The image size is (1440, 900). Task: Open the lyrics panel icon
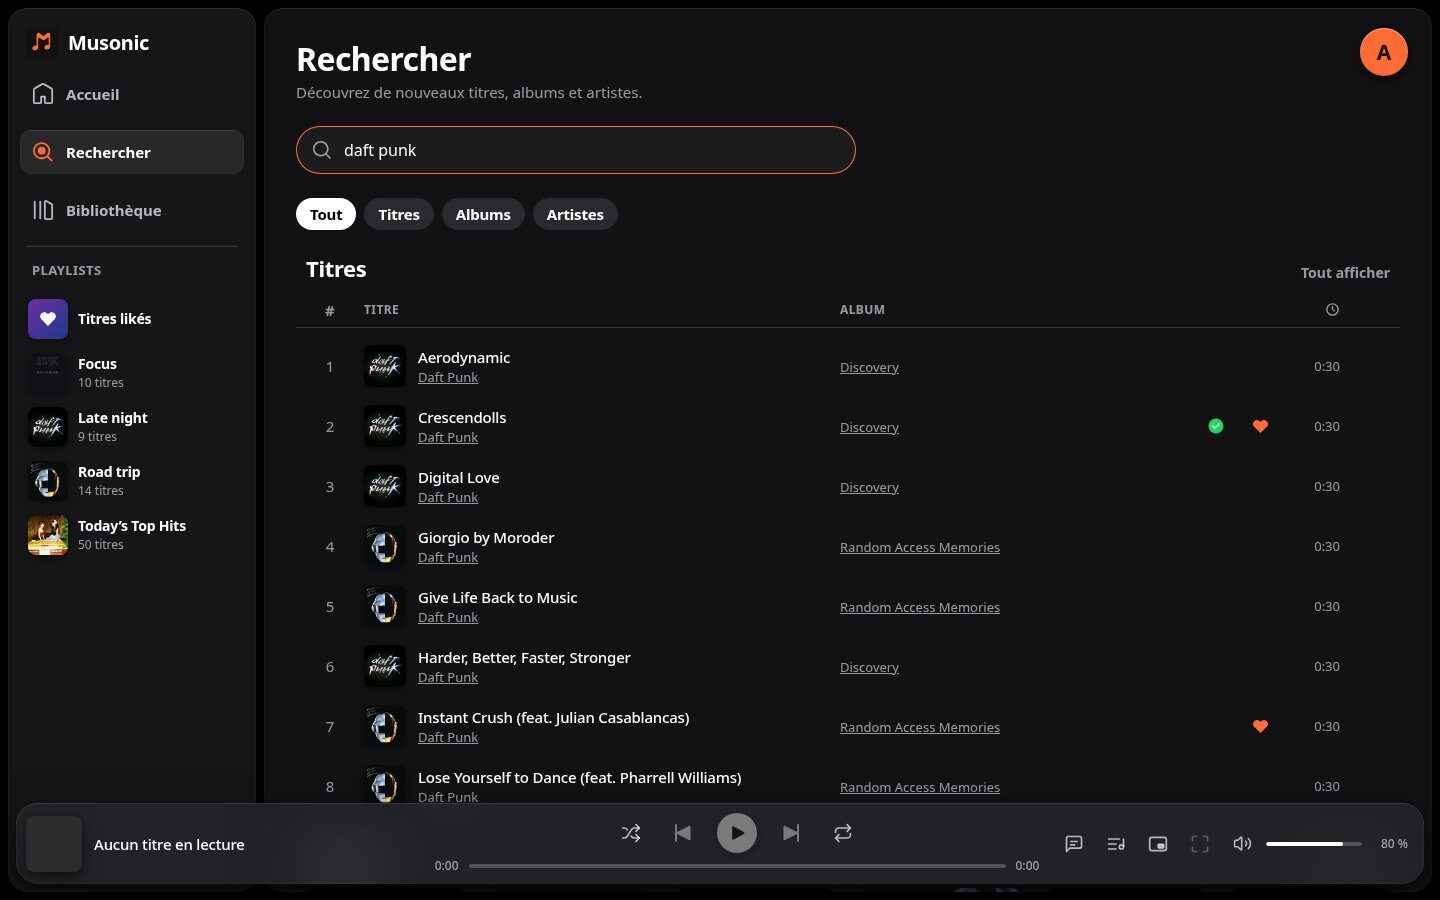coord(1074,844)
